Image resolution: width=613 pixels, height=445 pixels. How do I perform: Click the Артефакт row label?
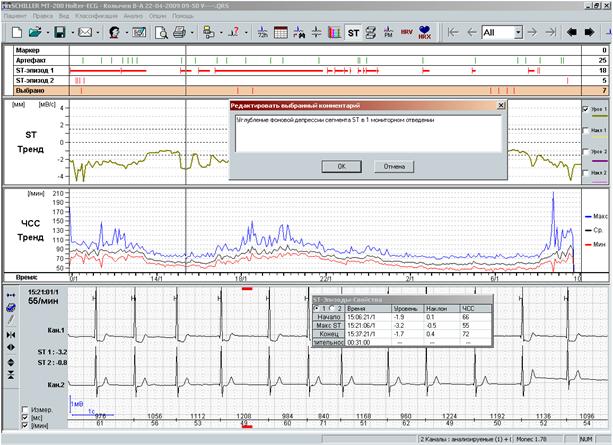[x=30, y=60]
